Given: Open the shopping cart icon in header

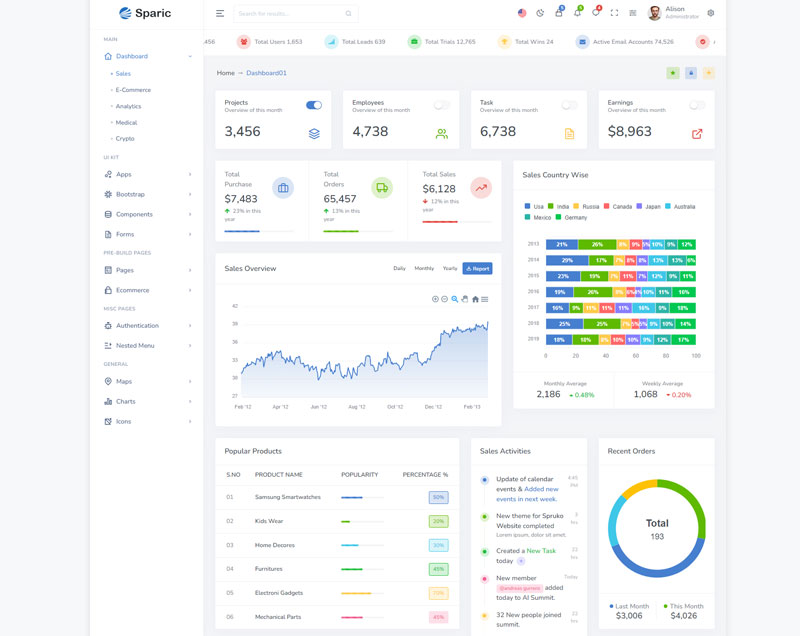Looking at the screenshot, I should [x=559, y=13].
